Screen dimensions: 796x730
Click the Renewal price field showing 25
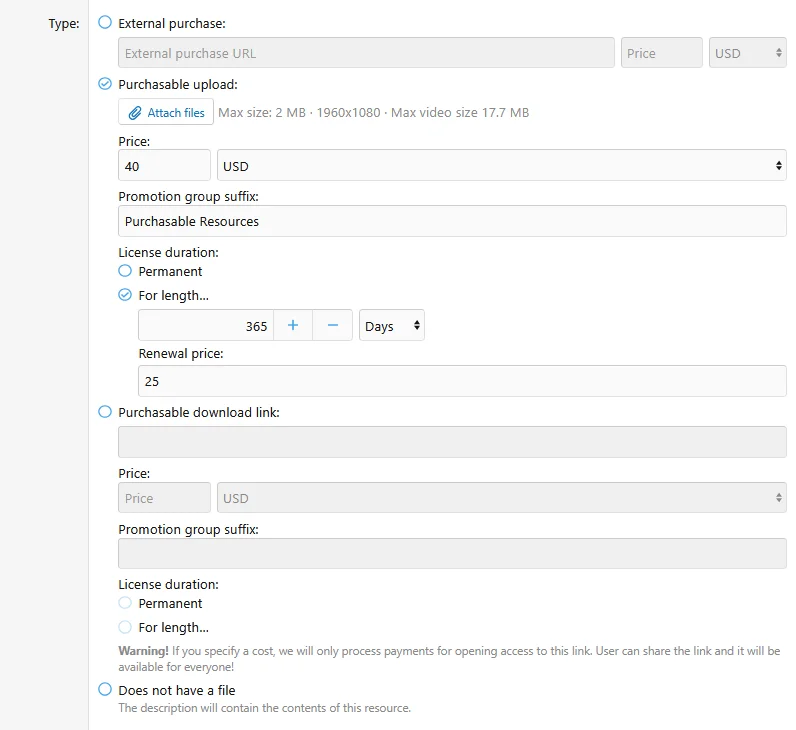(x=462, y=381)
